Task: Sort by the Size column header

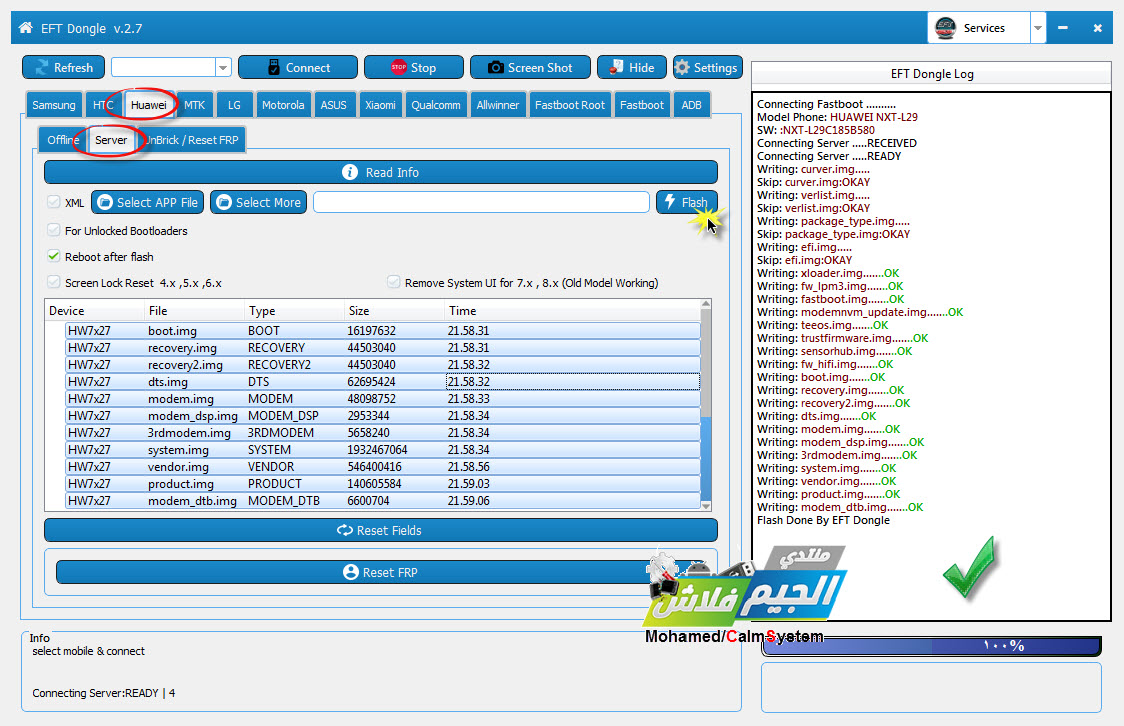Action: [x=394, y=310]
